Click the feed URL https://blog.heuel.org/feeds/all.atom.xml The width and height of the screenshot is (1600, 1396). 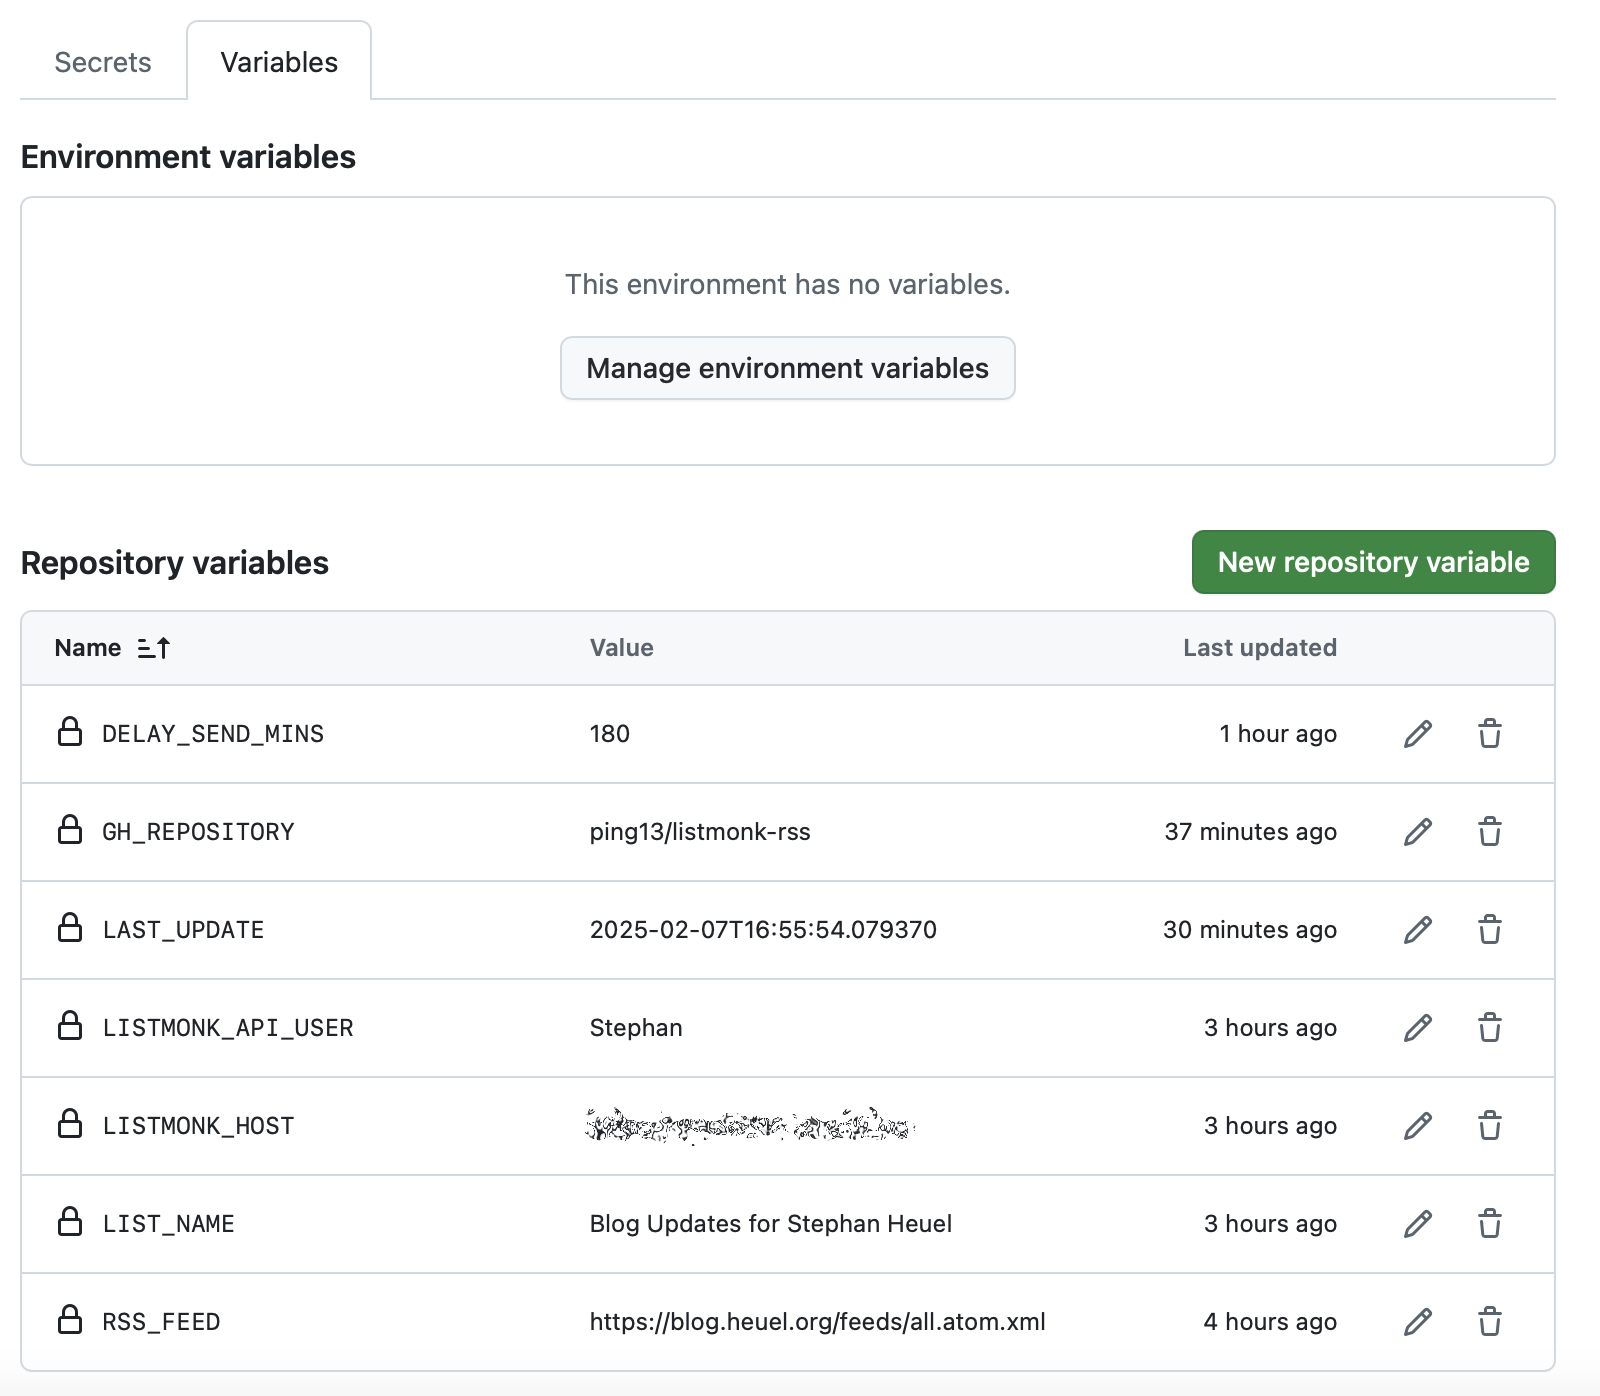click(x=817, y=1322)
